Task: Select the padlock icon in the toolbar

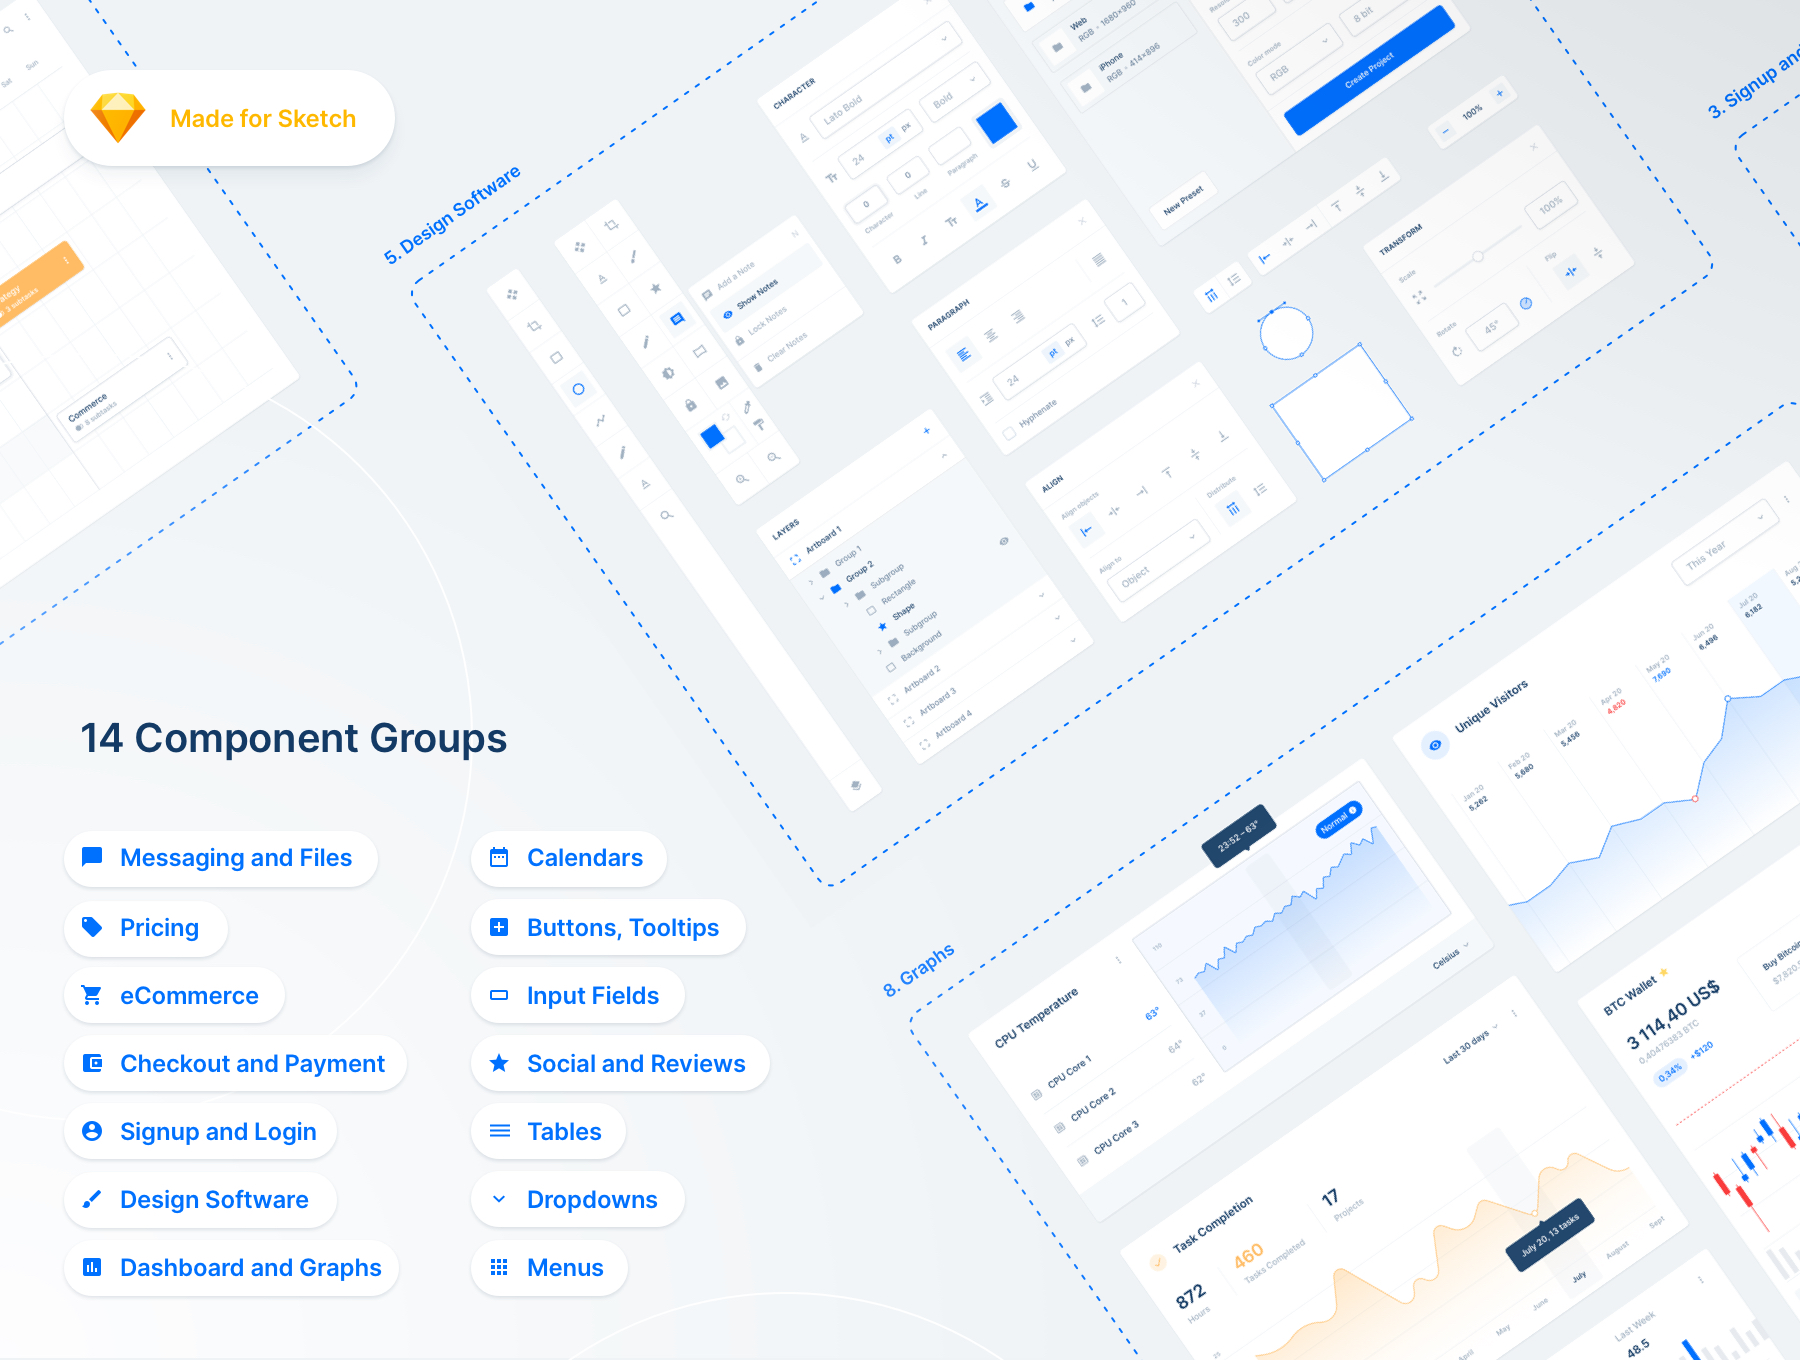Action: (x=690, y=405)
